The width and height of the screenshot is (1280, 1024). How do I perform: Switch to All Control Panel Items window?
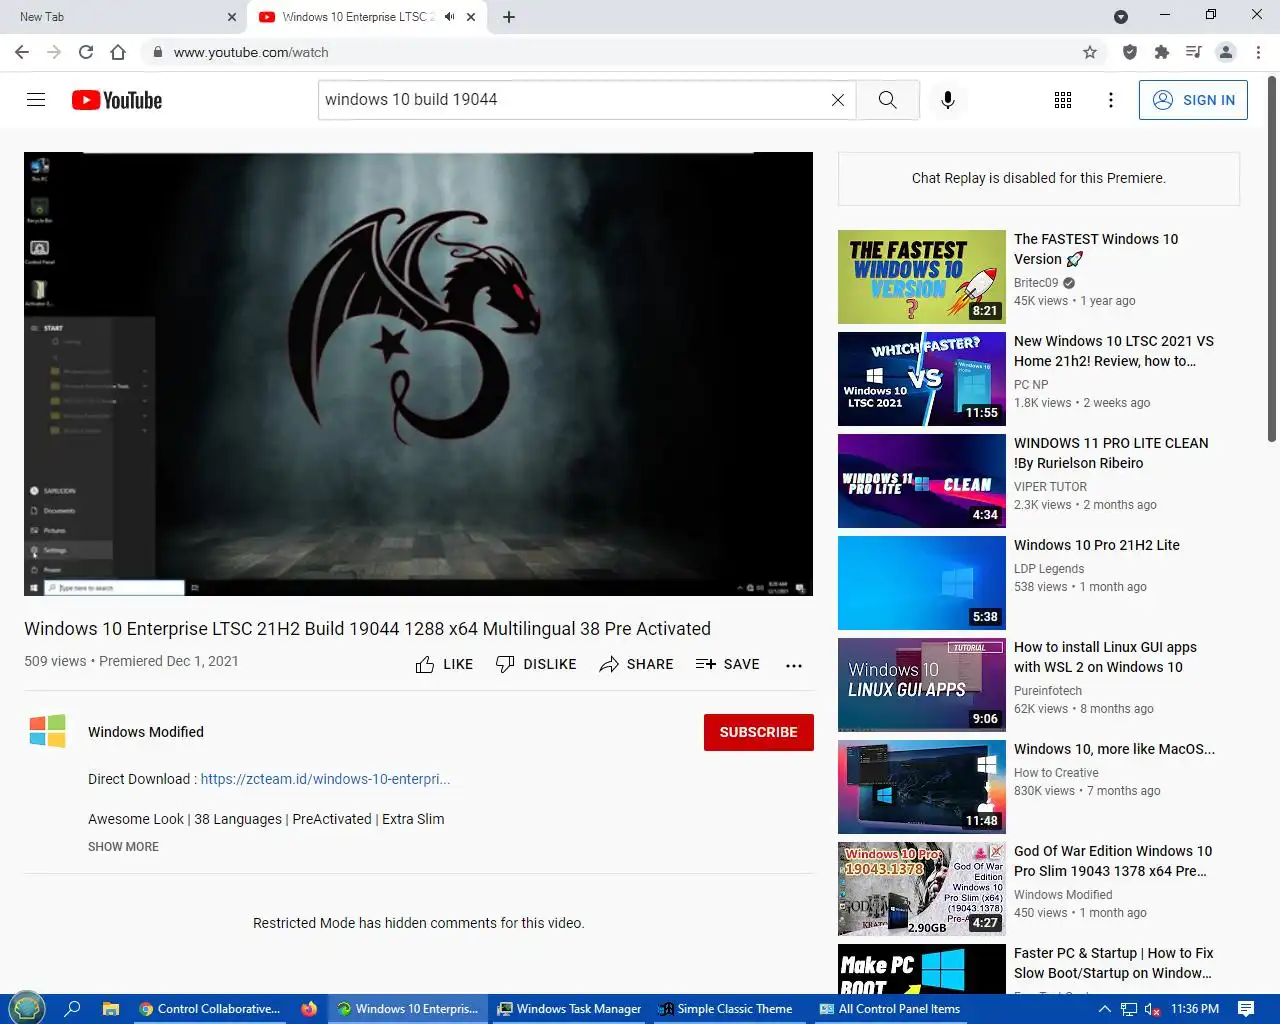pyautogui.click(x=890, y=1009)
